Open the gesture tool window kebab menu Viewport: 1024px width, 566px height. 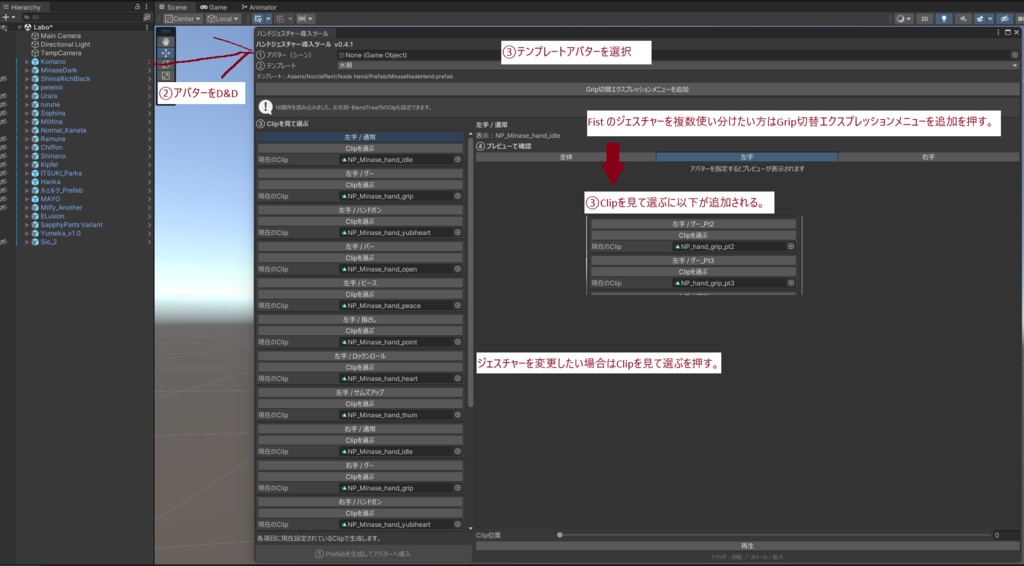click(x=999, y=32)
